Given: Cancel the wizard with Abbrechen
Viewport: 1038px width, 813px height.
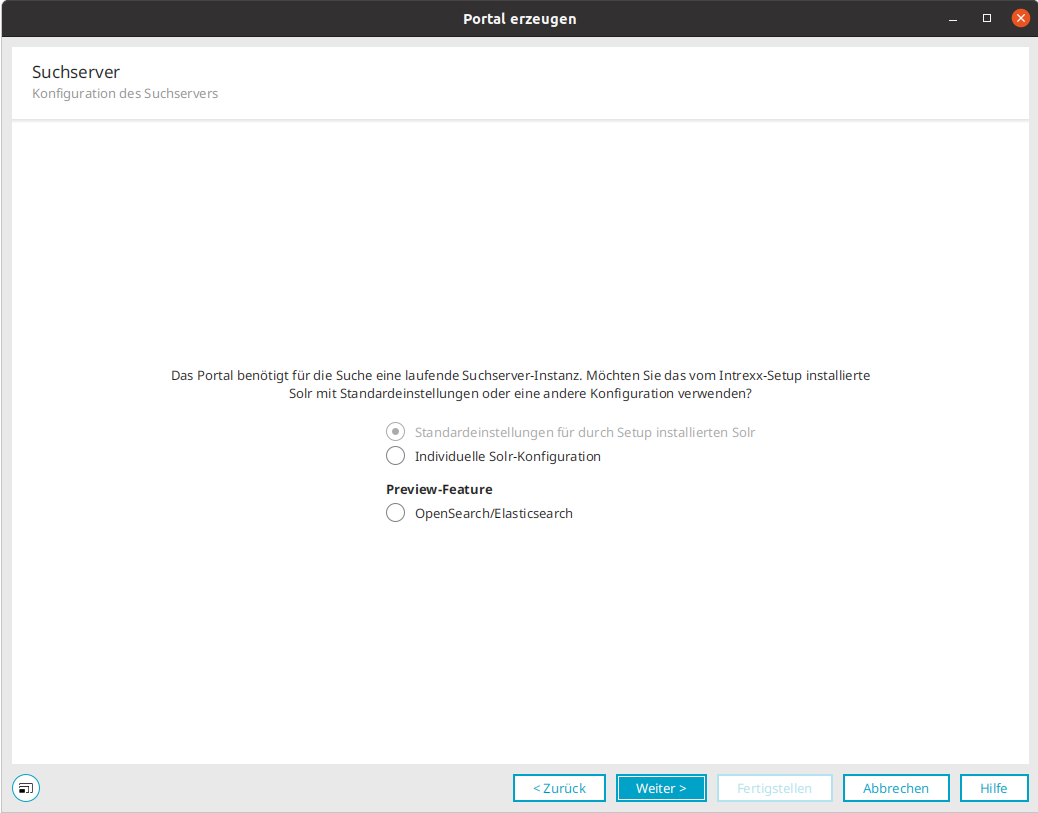Looking at the screenshot, I should coord(896,788).
